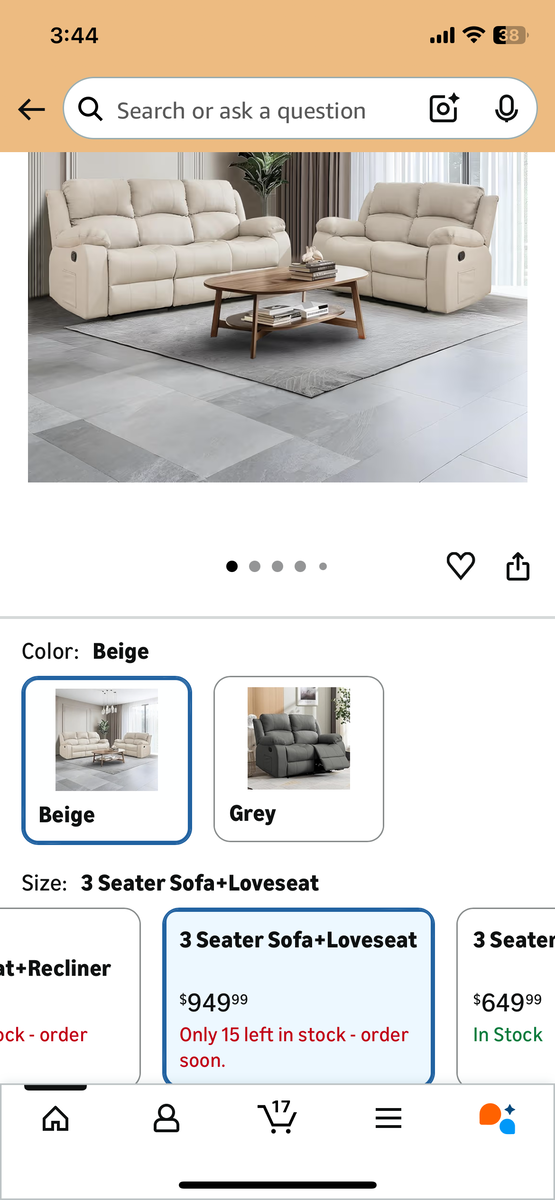This screenshot has height=1200, width=555.
Task: Jump to fourth image via pagination dot
Action: pos(300,566)
